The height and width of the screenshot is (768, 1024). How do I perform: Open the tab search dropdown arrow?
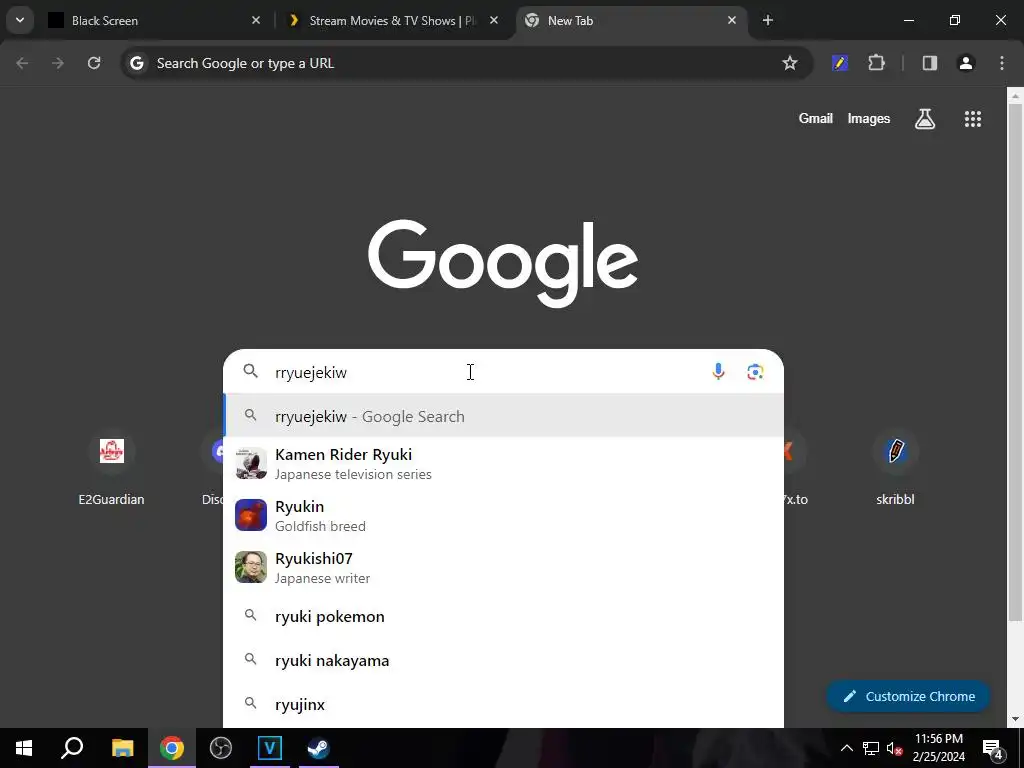(20, 20)
